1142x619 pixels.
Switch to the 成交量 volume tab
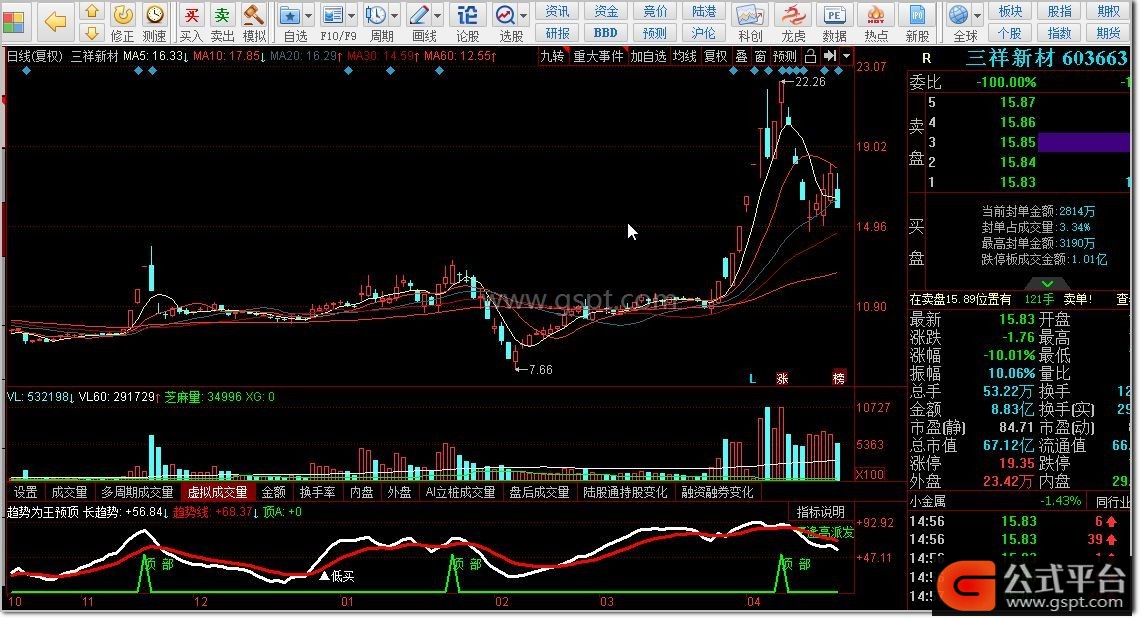pos(69,492)
